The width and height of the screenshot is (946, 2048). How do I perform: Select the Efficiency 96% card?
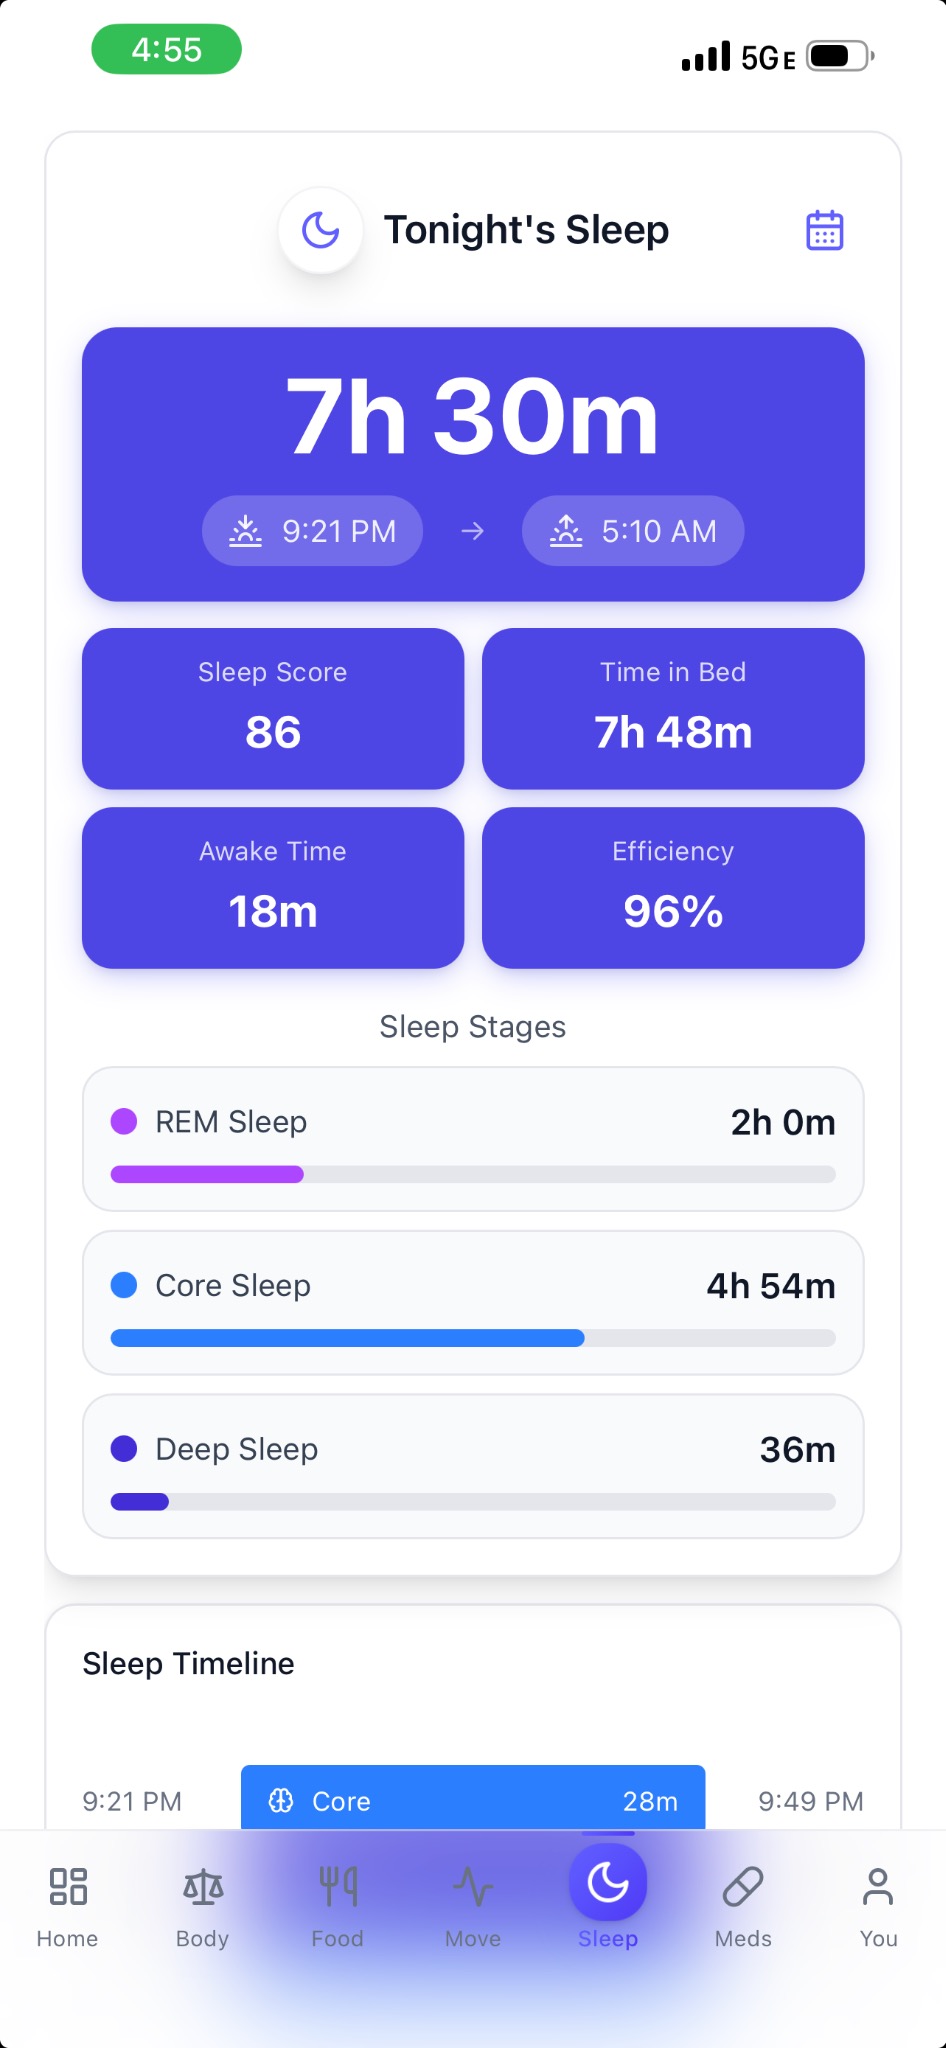[x=672, y=887]
